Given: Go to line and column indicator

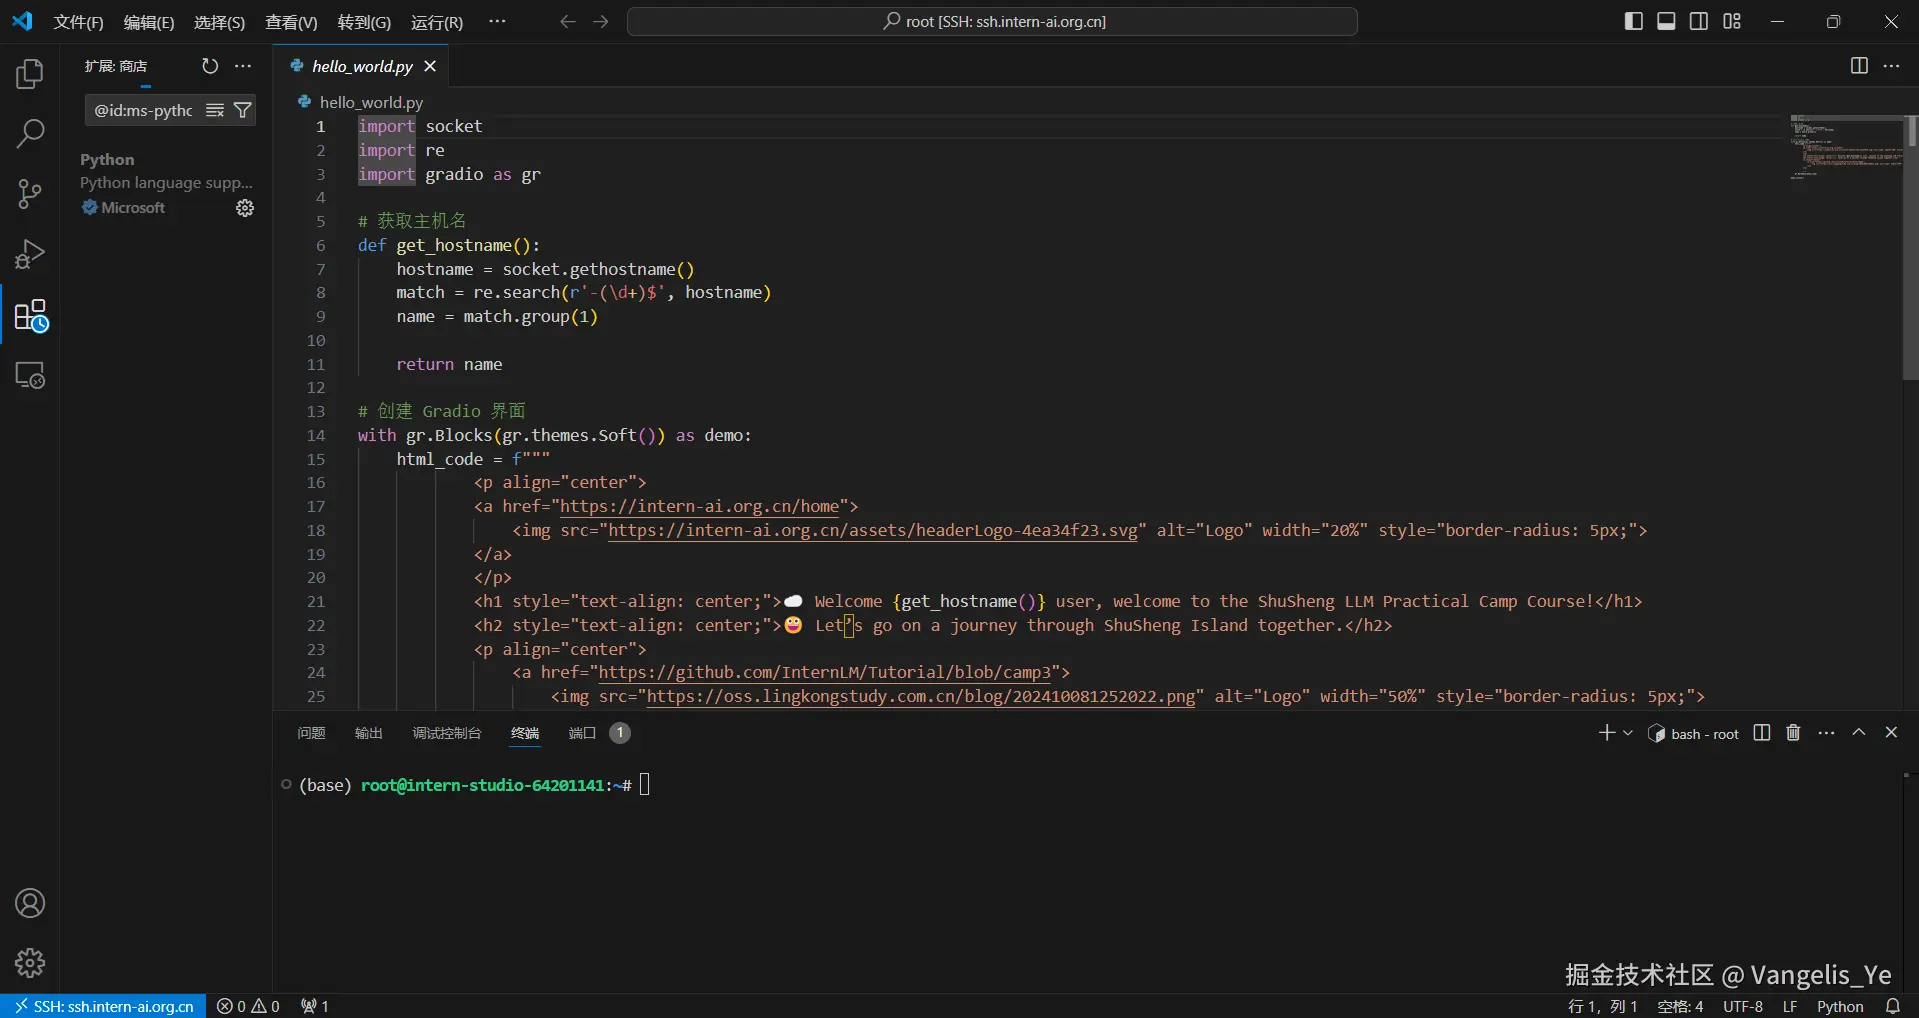Looking at the screenshot, I should [x=1603, y=1006].
